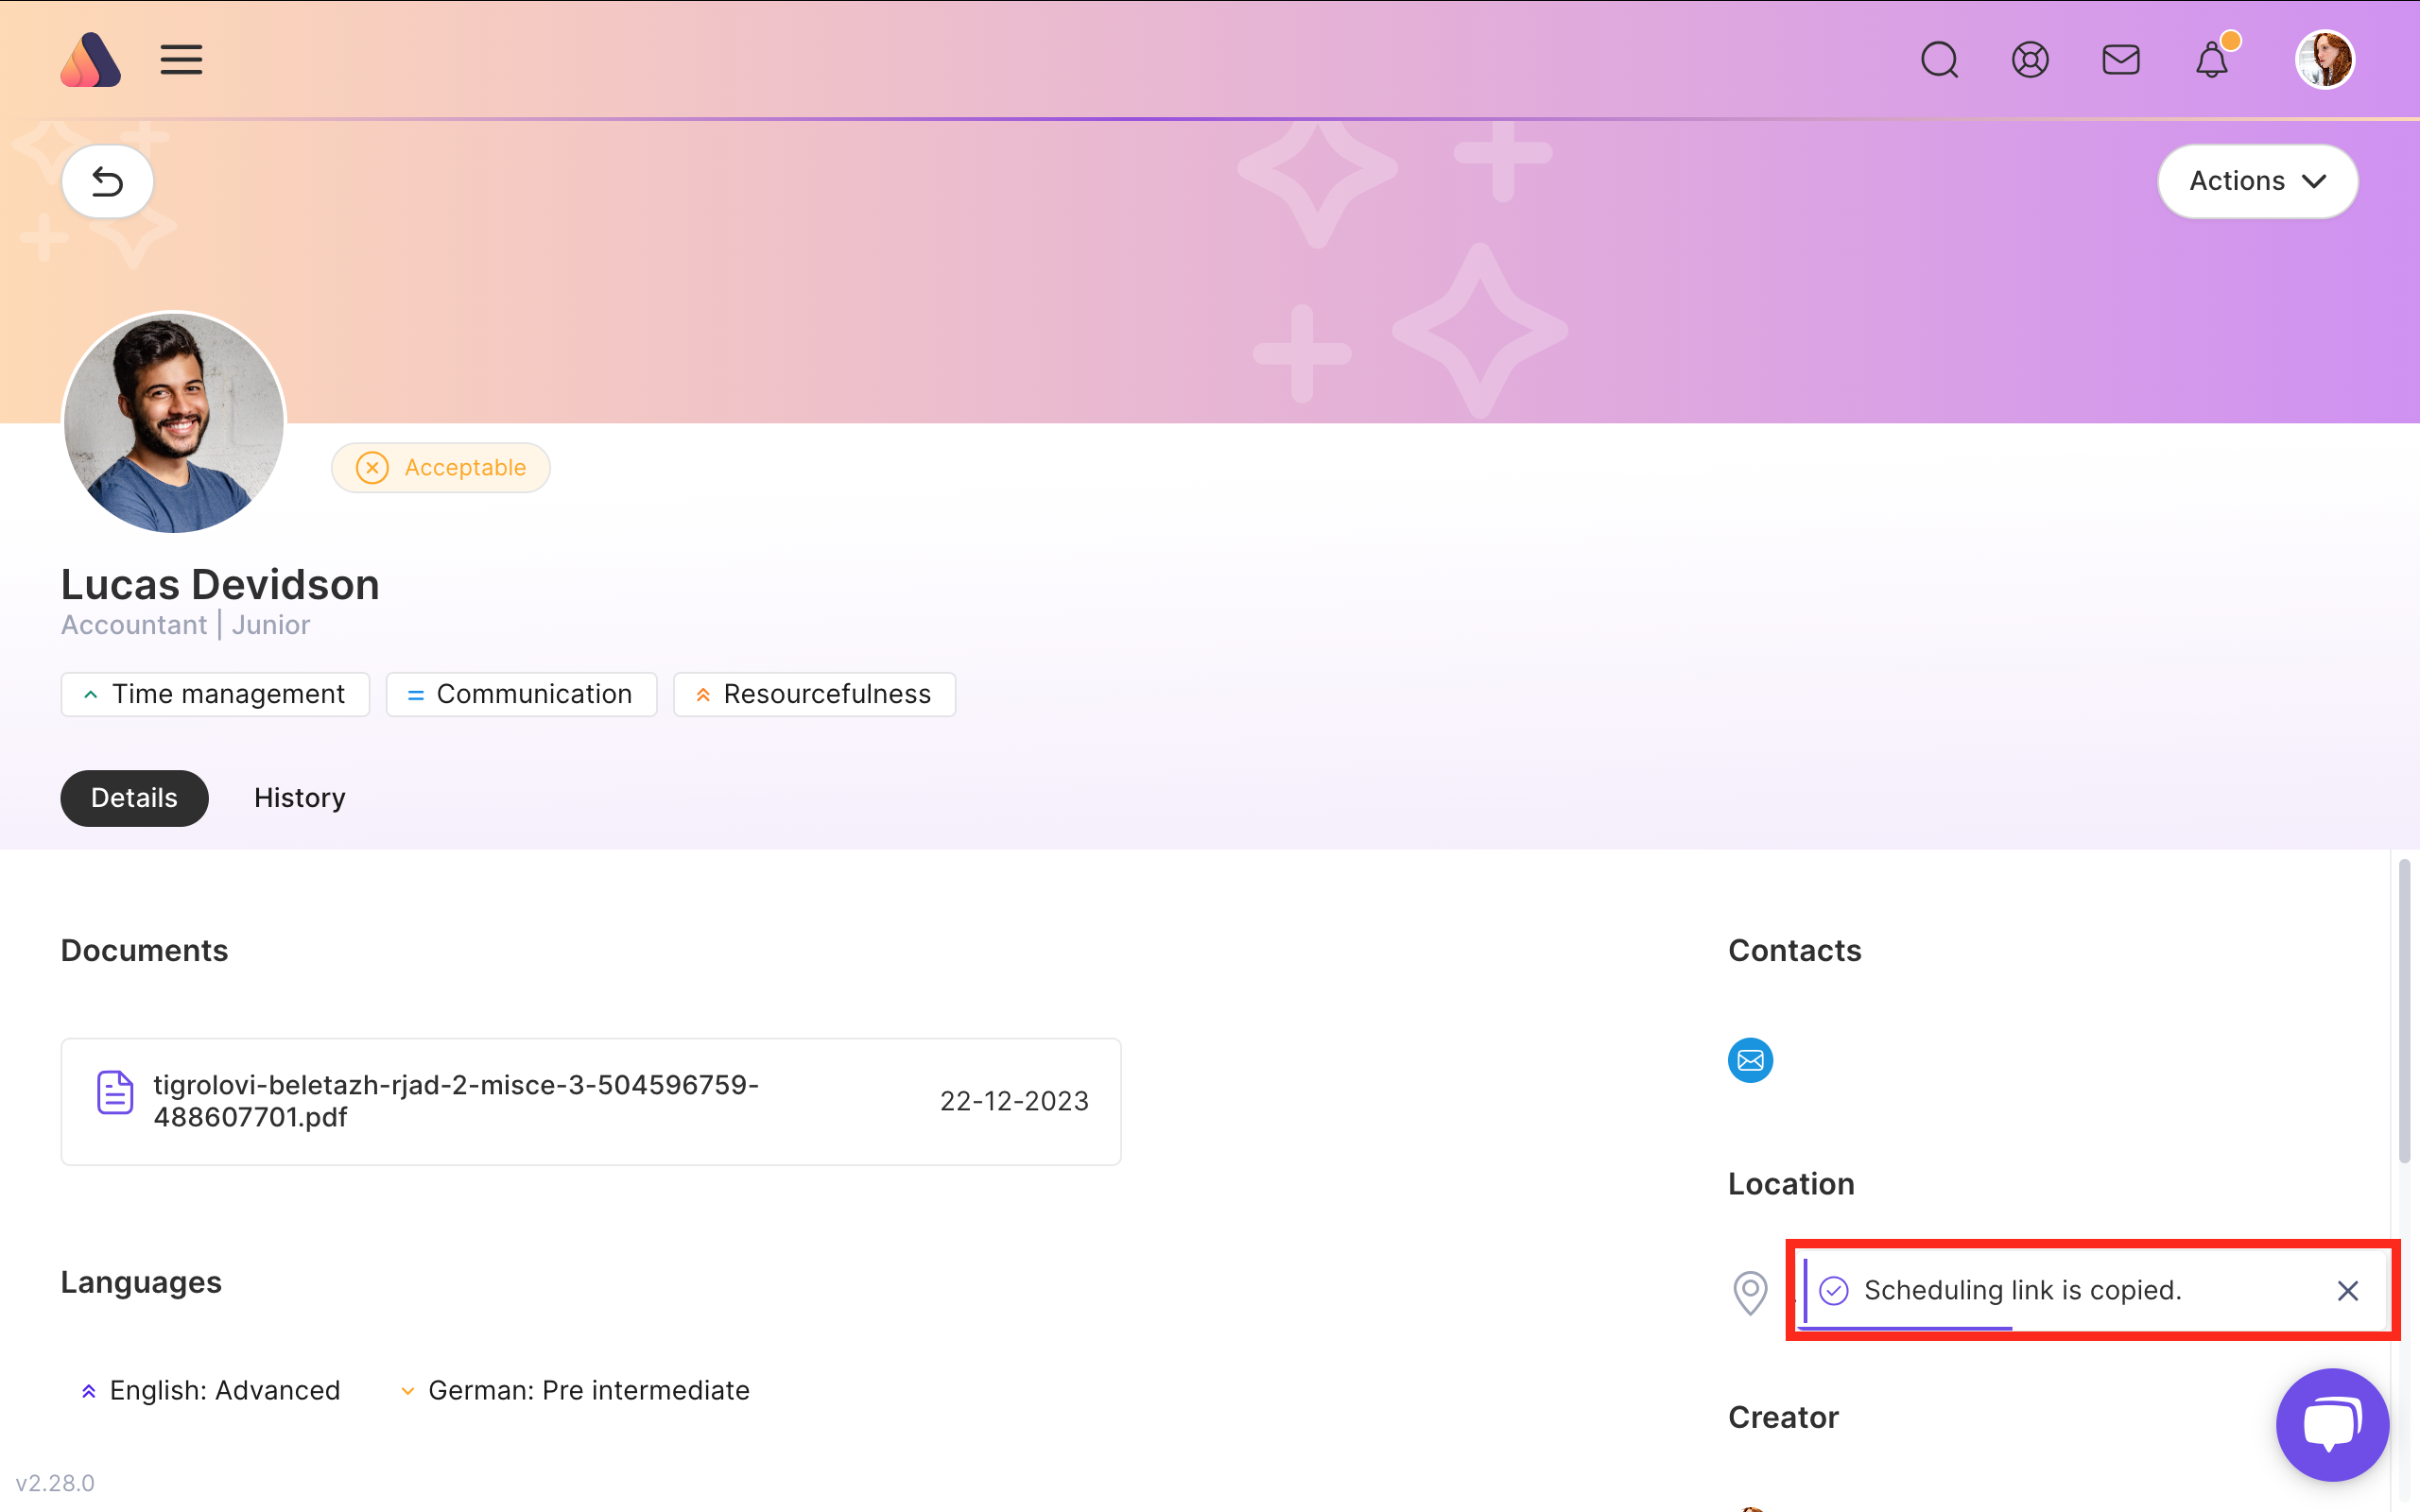Open the chat support widget

(x=2332, y=1424)
